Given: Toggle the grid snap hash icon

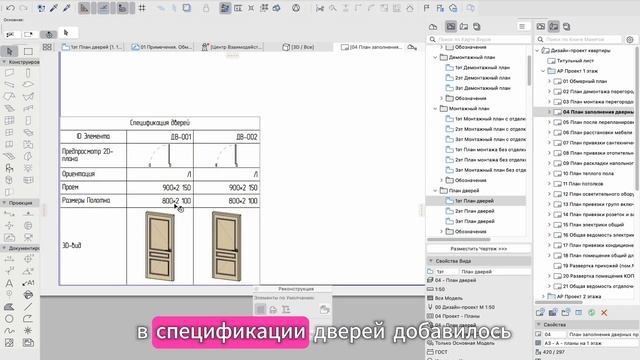Looking at the screenshot, I should coord(142,8).
